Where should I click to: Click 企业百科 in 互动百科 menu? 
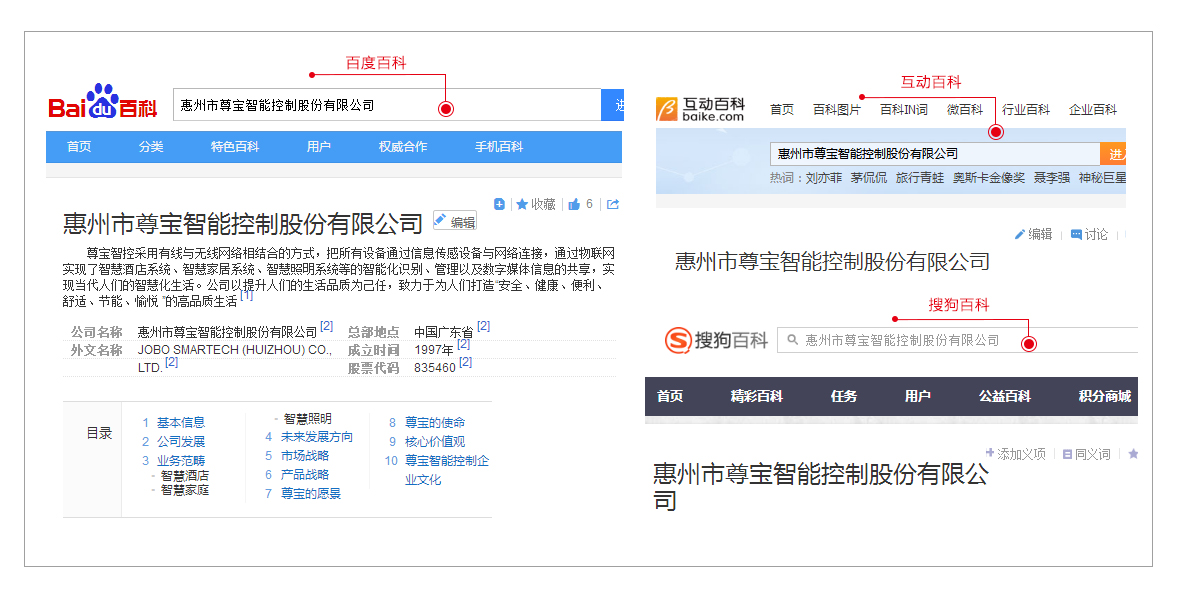click(1093, 110)
